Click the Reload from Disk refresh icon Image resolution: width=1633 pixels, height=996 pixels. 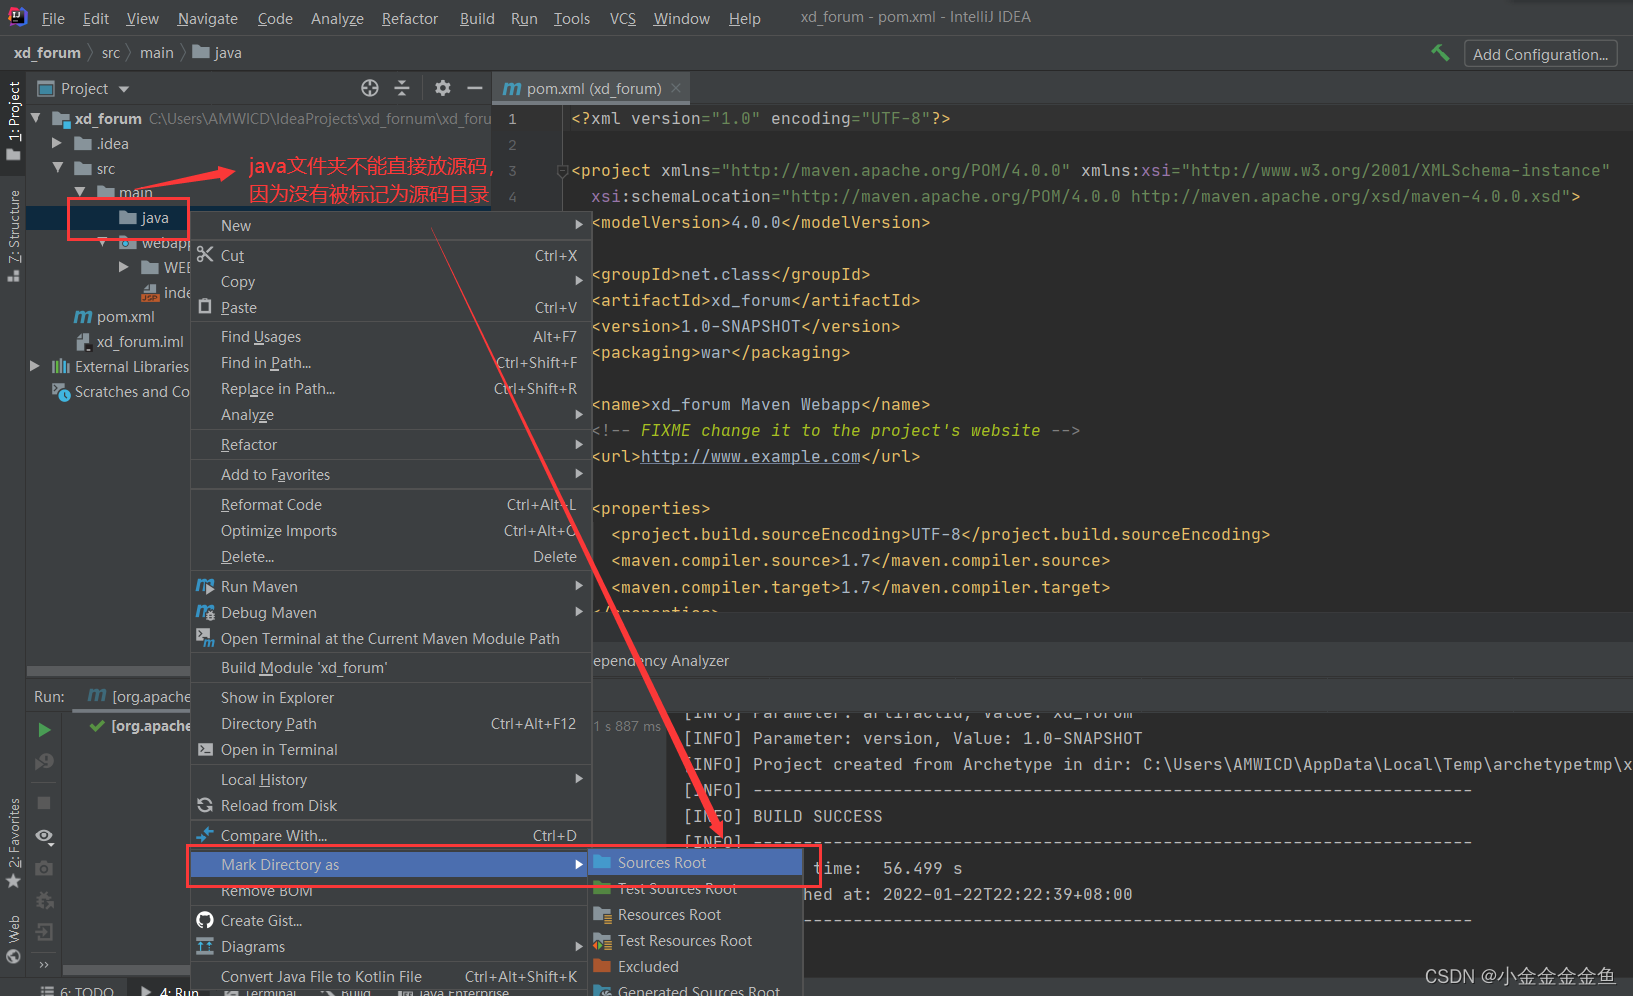pos(205,805)
